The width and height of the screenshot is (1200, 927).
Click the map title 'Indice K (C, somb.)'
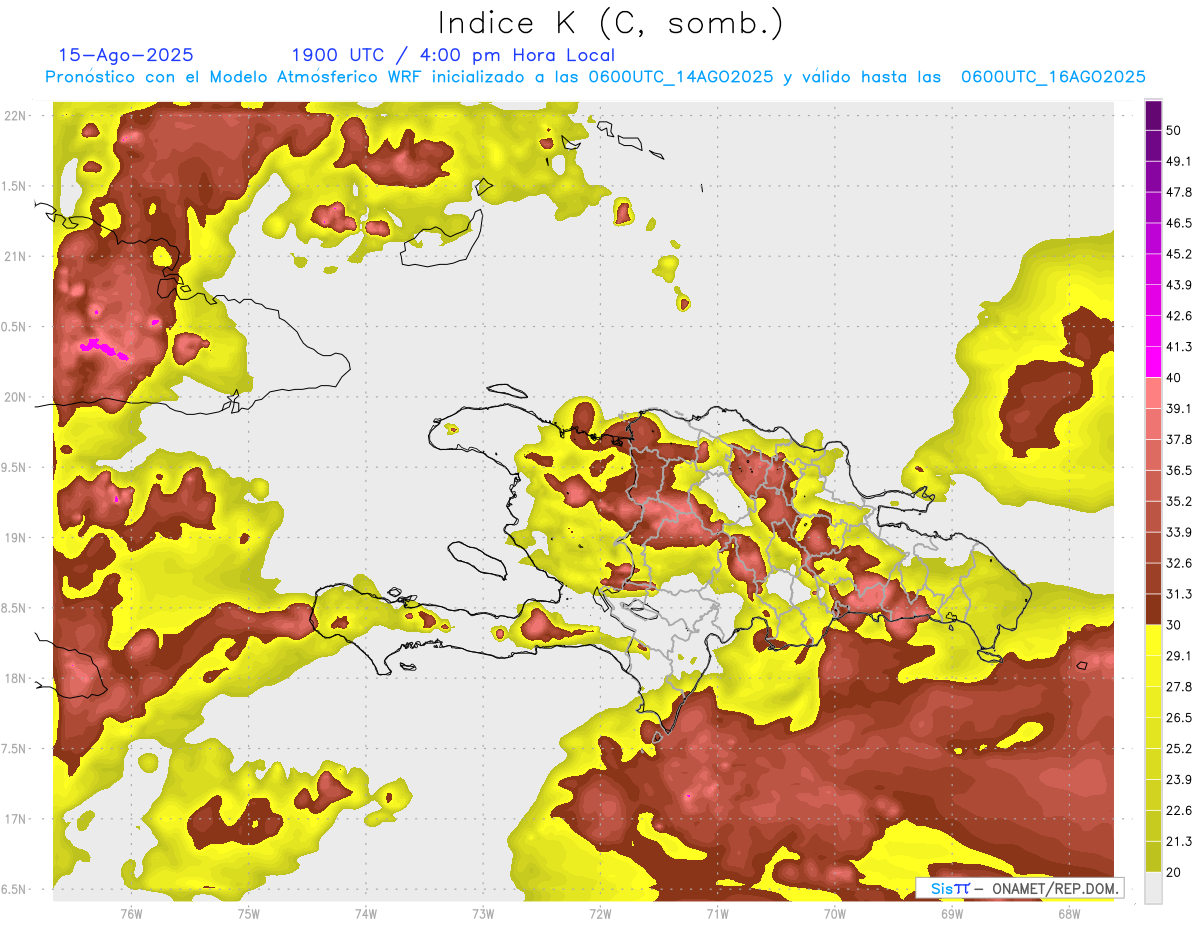[611, 23]
